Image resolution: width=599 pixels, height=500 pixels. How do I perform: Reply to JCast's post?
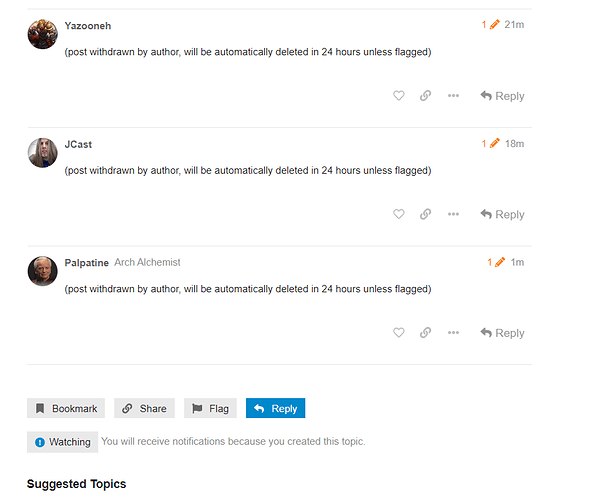point(502,214)
